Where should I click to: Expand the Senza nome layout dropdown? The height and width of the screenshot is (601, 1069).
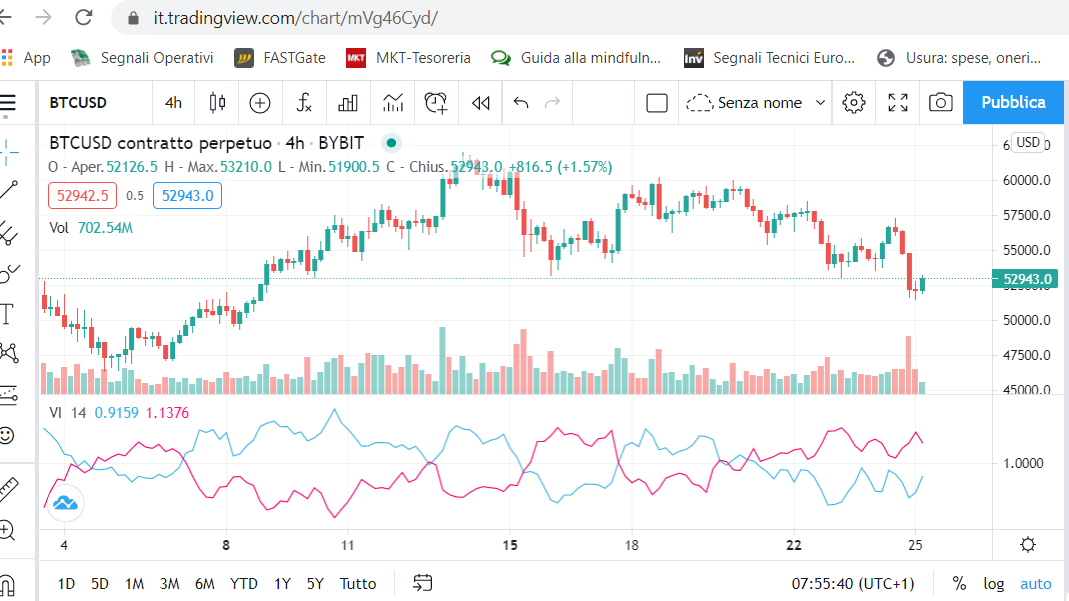[755, 103]
